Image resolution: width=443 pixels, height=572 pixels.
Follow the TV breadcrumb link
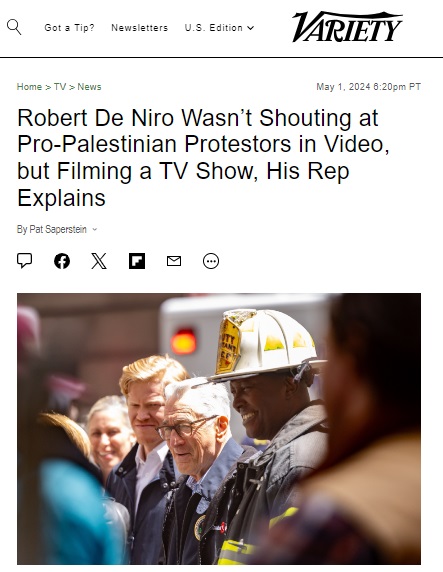click(60, 87)
